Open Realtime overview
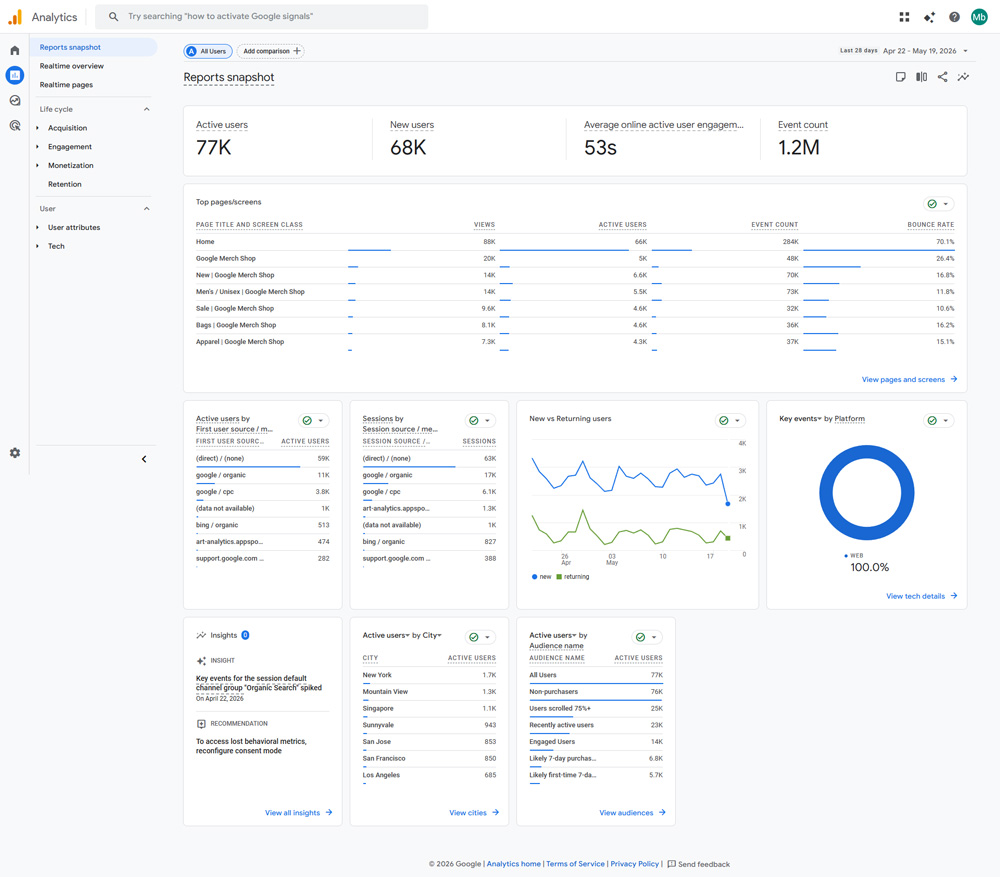Image resolution: width=1000 pixels, height=877 pixels. pyautogui.click(x=71, y=66)
